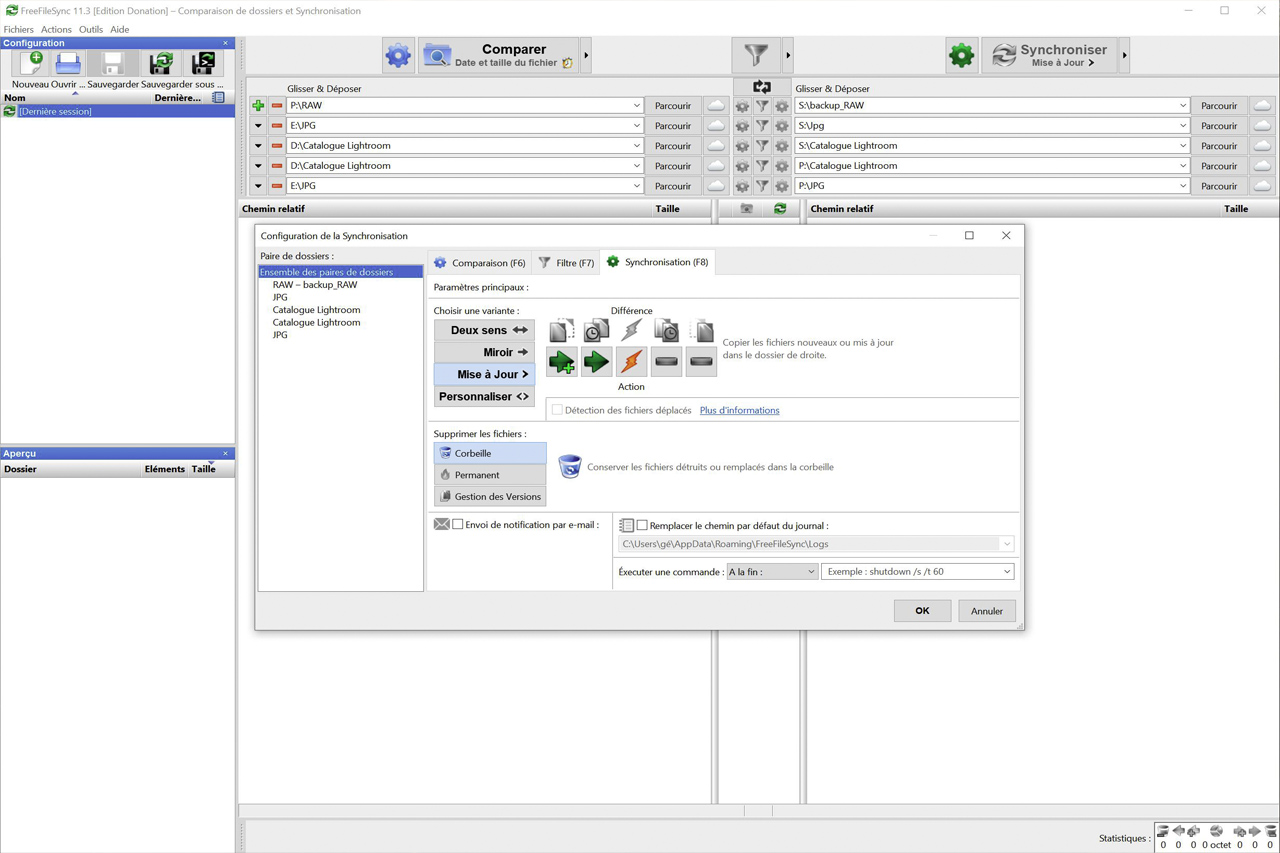This screenshot has width=1280, height=853.
Task: Expand the Synchroniser options arrow
Action: (x=1125, y=56)
